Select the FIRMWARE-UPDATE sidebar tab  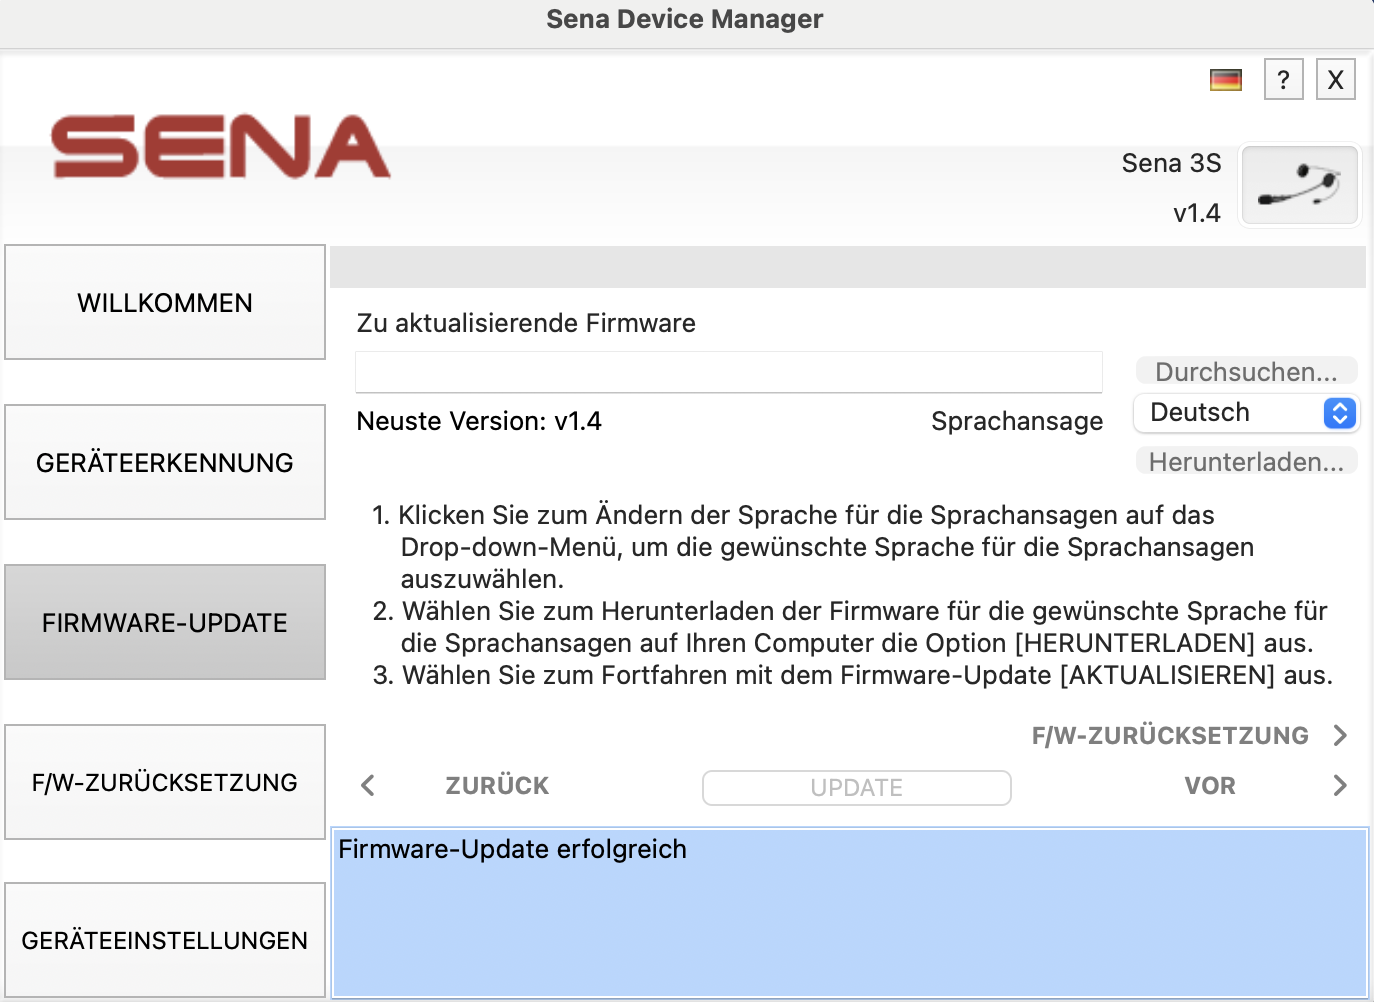tap(165, 622)
